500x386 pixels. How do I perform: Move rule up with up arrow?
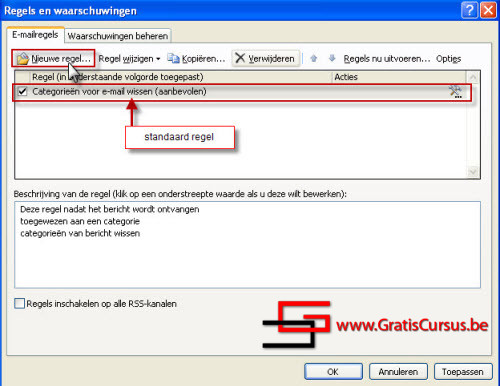pos(313,59)
